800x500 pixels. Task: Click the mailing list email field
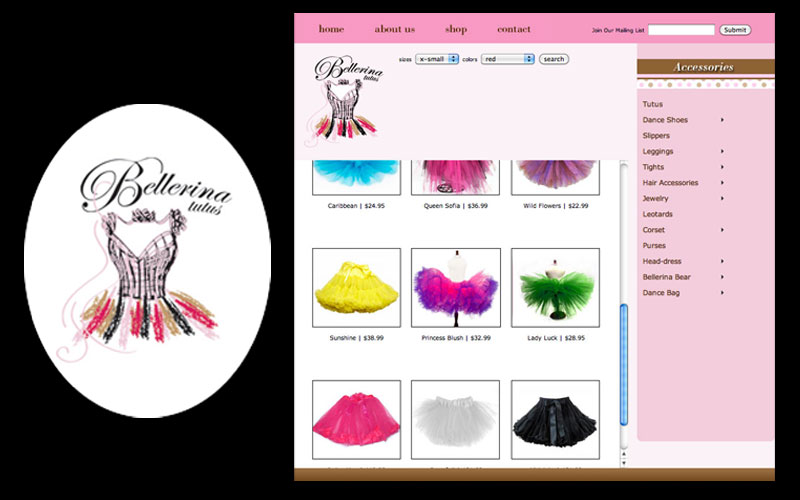click(x=681, y=30)
